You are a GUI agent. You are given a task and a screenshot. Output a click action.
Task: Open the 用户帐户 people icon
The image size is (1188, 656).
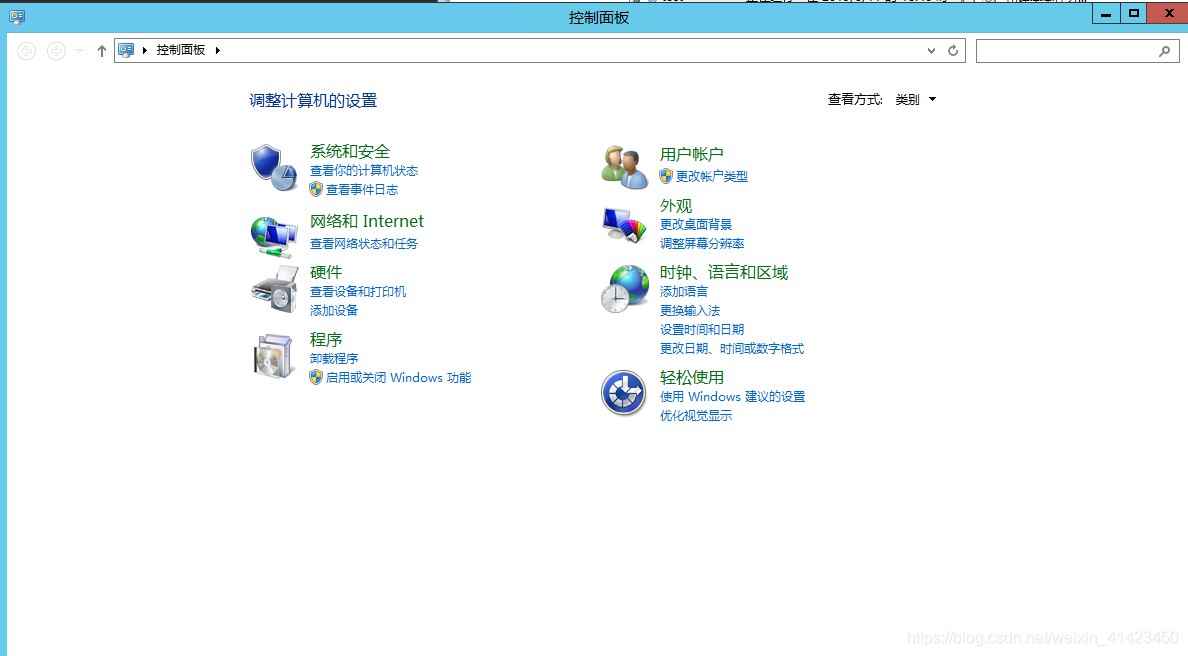coord(624,167)
